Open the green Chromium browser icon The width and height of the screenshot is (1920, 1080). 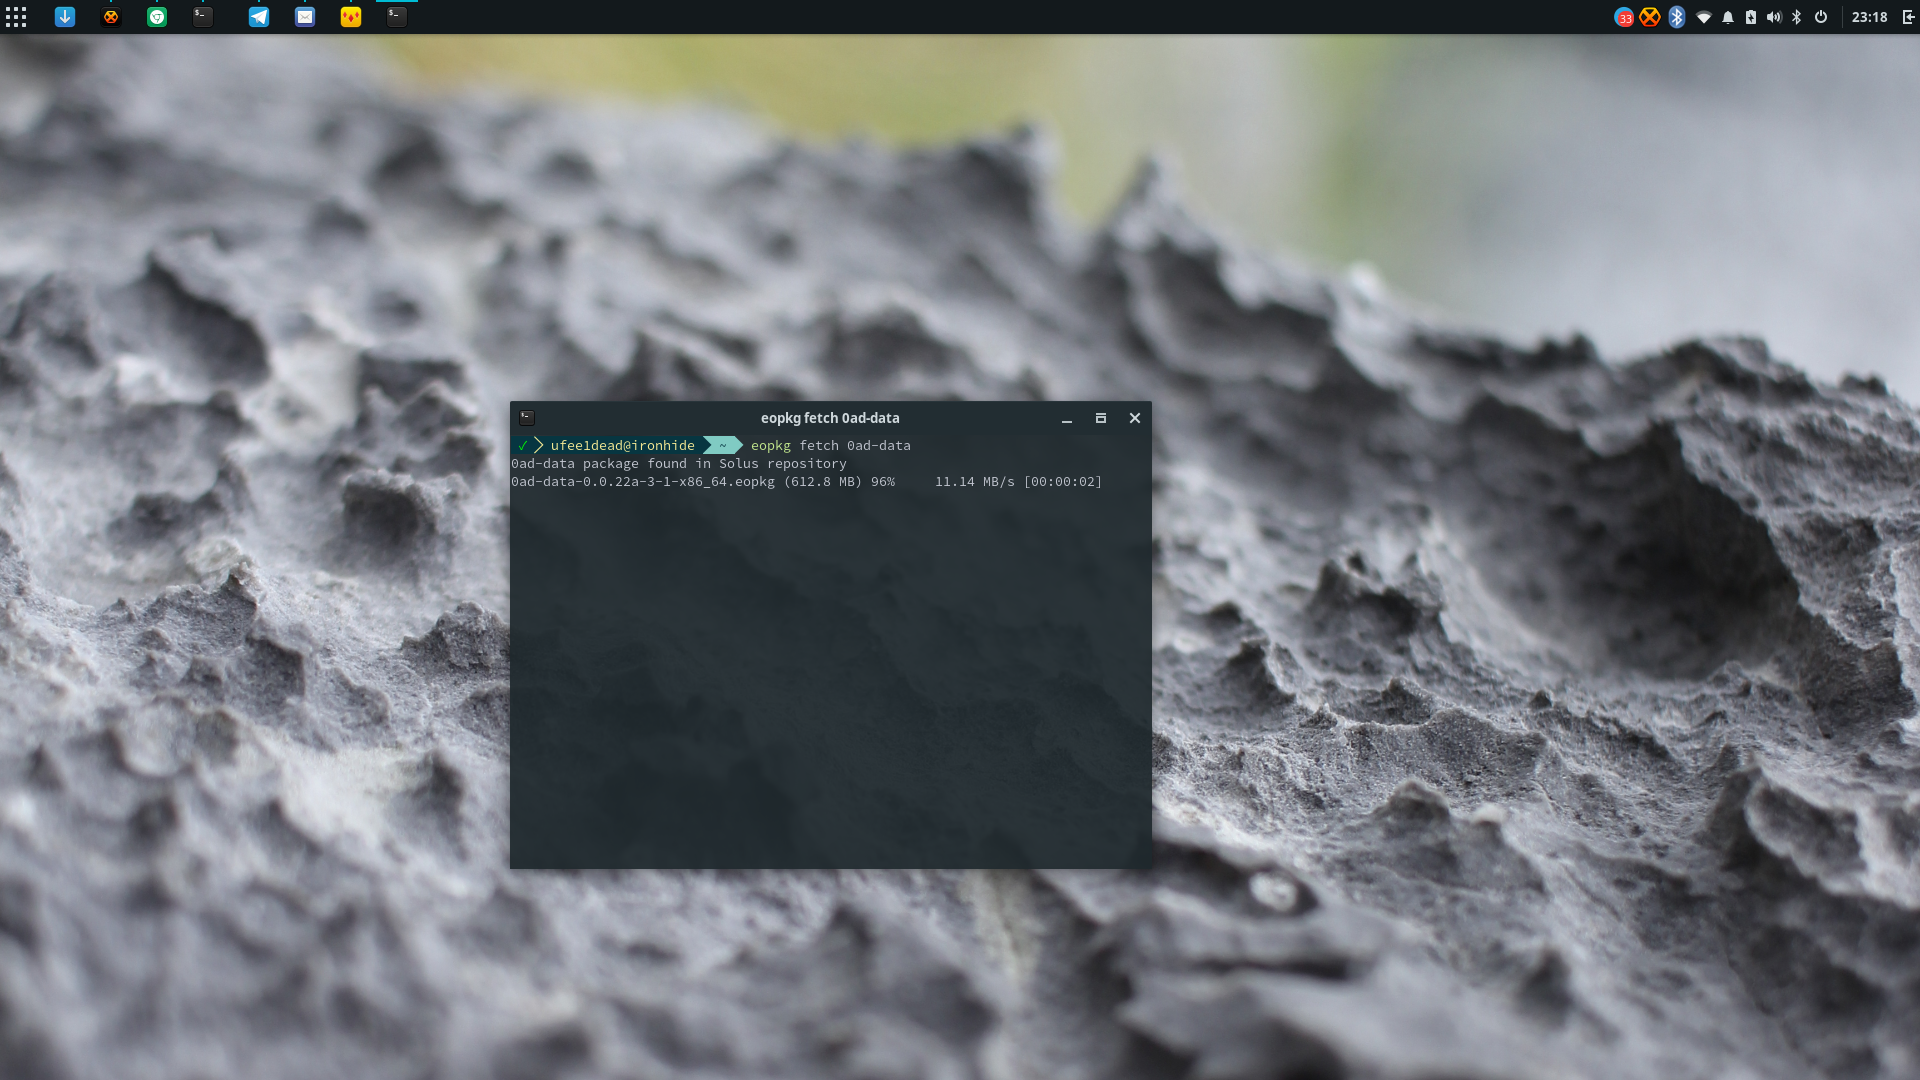(157, 17)
